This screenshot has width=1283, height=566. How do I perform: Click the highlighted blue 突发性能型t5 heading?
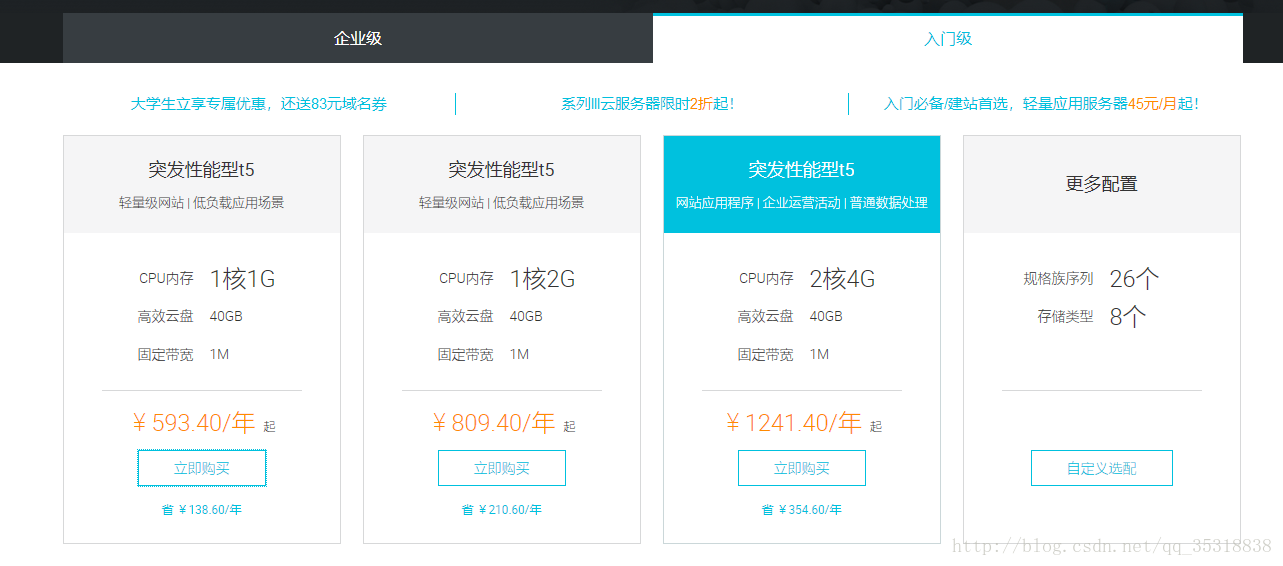(802, 169)
